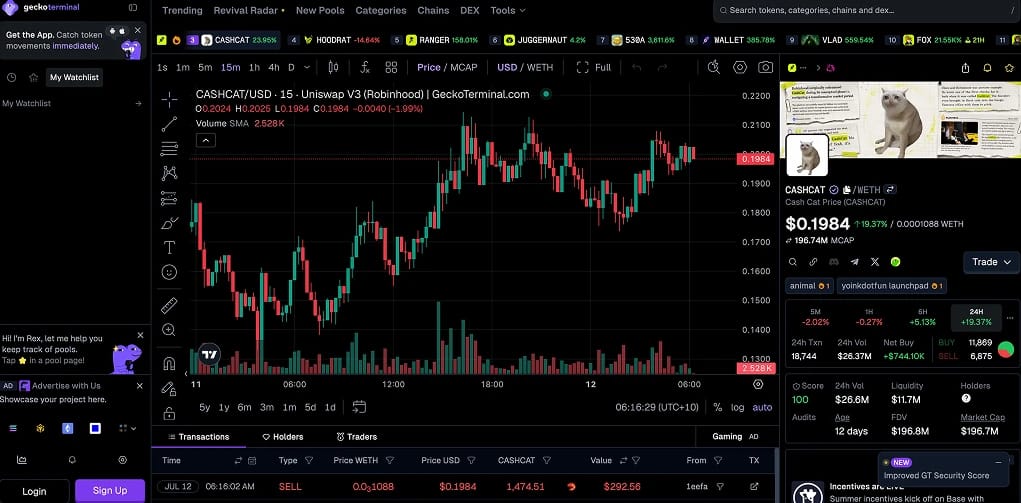Select the 24H price change period
The image size is (1021, 503).
[975, 317]
